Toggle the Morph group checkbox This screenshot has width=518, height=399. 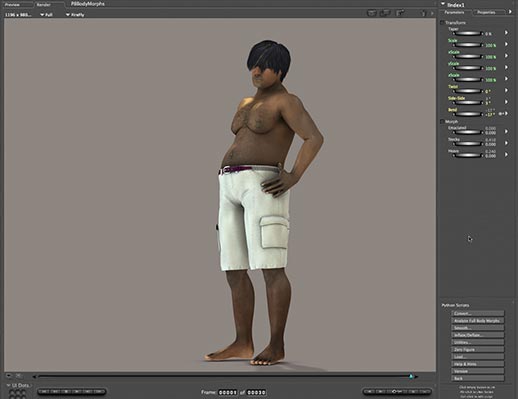tap(442, 122)
